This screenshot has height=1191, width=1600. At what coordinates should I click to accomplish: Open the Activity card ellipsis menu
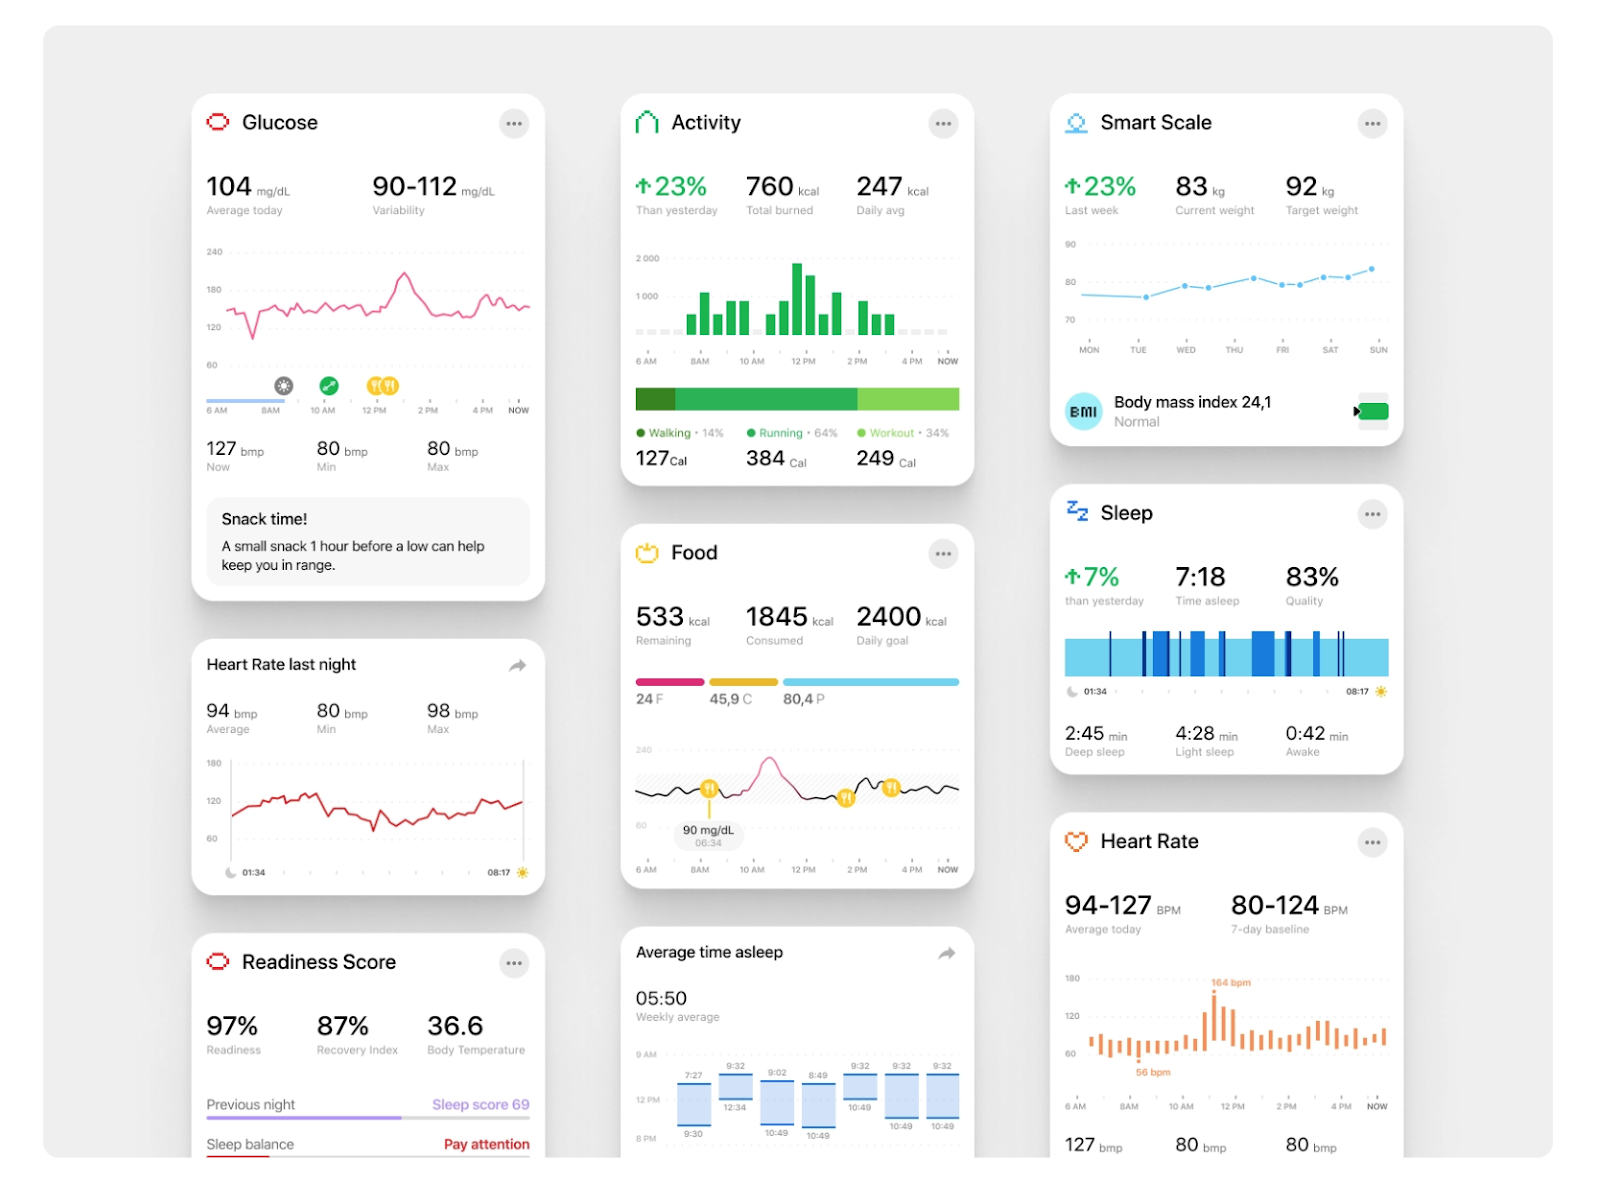(x=943, y=123)
